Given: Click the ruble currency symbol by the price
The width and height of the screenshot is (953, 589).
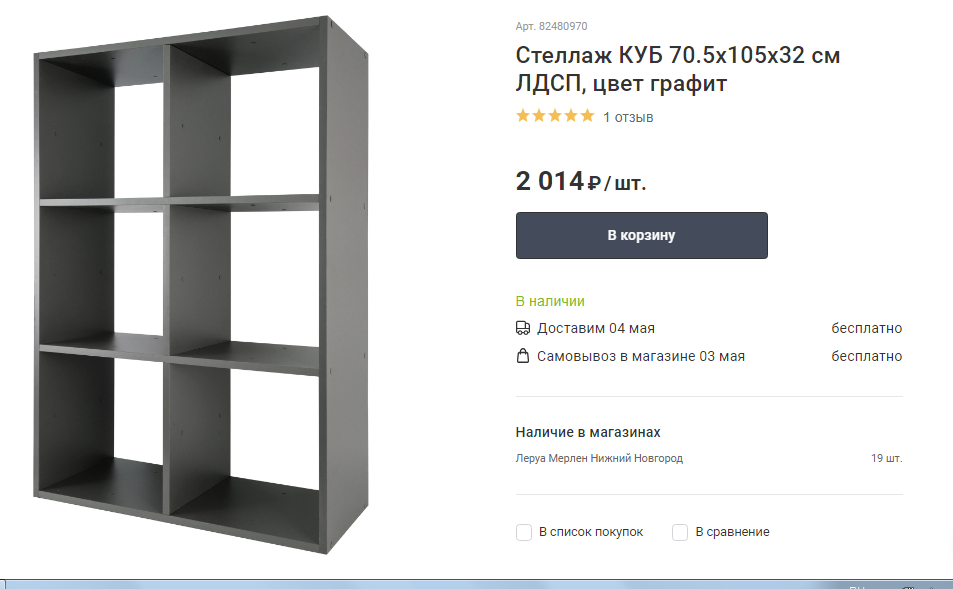Looking at the screenshot, I should (594, 182).
